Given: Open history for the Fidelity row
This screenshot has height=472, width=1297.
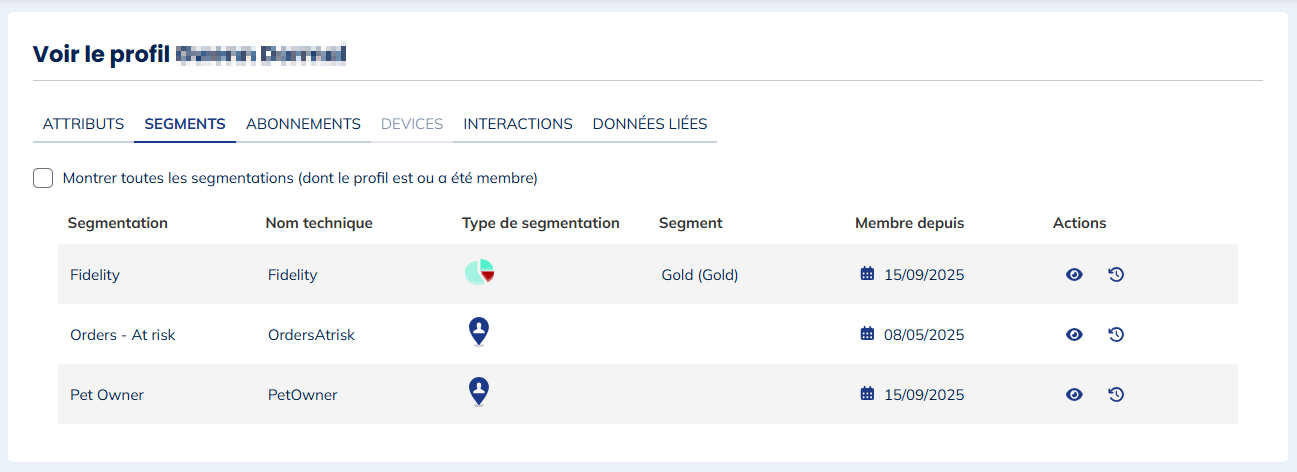Looking at the screenshot, I should [x=1116, y=274].
